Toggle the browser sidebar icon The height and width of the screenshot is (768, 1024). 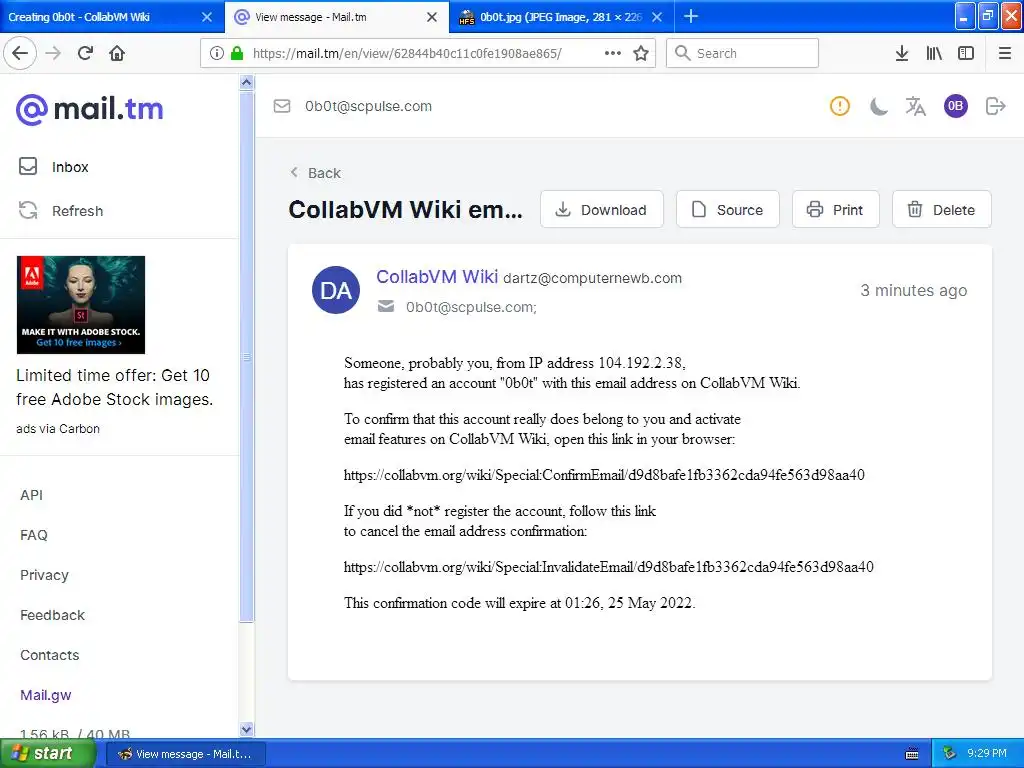point(966,53)
